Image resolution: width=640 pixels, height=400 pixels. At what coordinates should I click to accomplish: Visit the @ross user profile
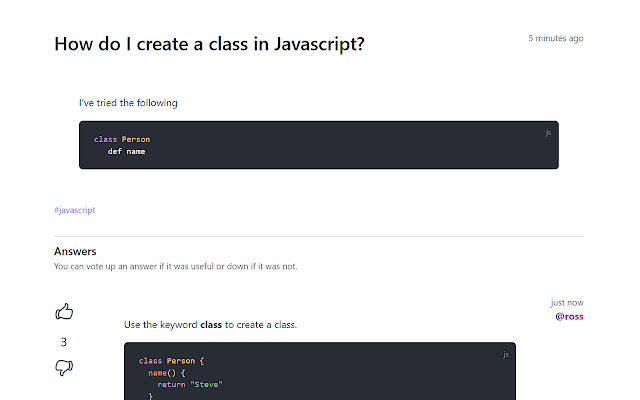tap(569, 316)
